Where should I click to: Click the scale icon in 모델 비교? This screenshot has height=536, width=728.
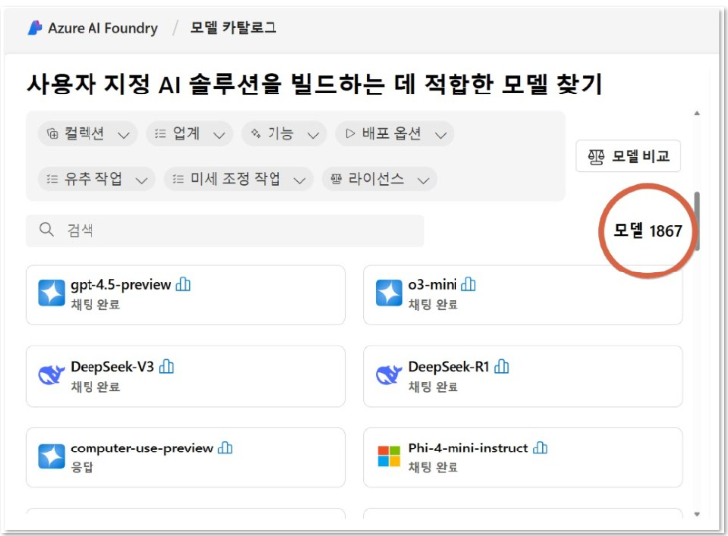(x=596, y=157)
